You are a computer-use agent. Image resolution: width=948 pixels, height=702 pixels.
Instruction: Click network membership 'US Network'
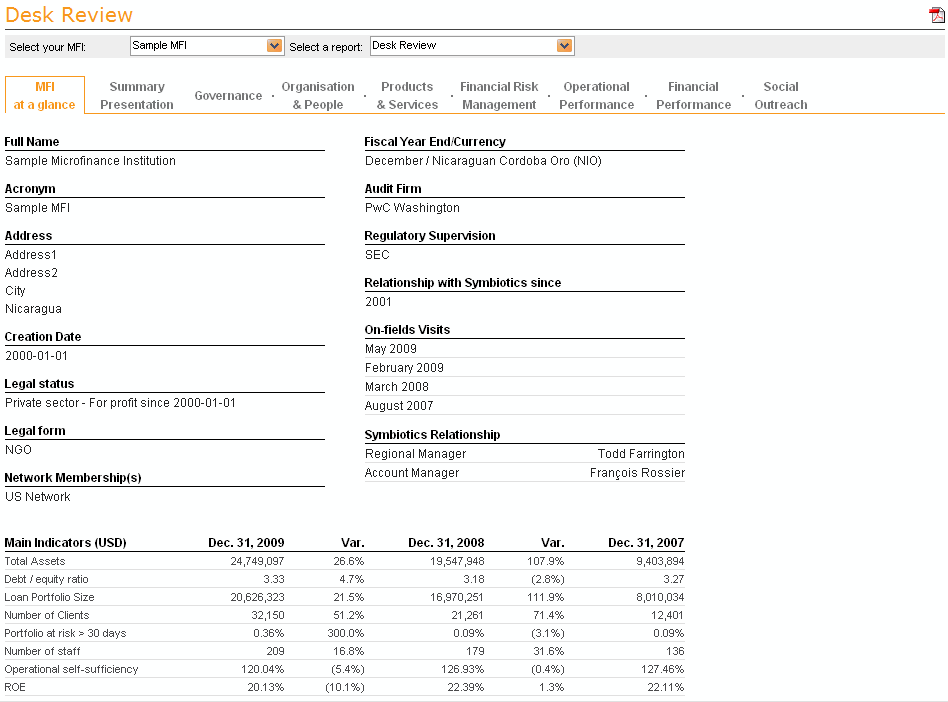pyautogui.click(x=37, y=497)
